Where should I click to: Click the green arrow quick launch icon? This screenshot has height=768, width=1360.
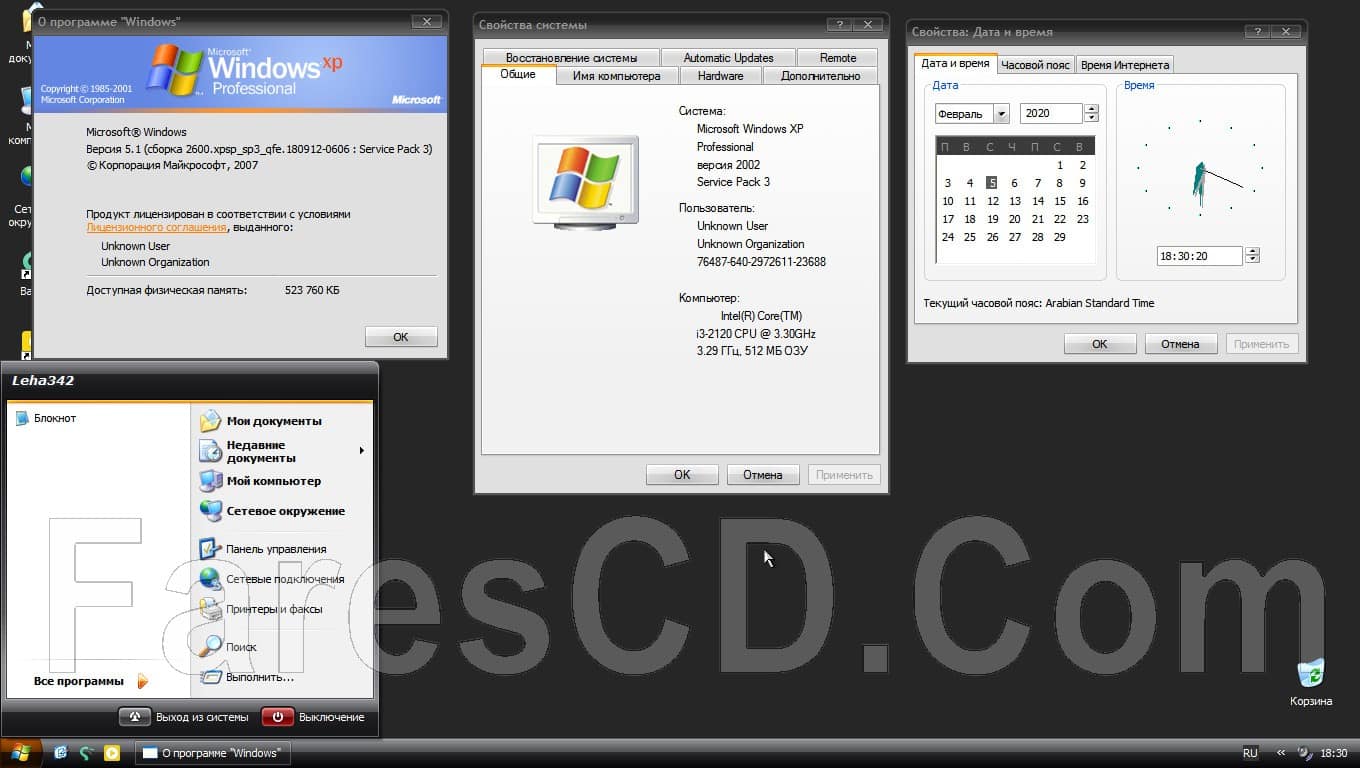[x=87, y=753]
